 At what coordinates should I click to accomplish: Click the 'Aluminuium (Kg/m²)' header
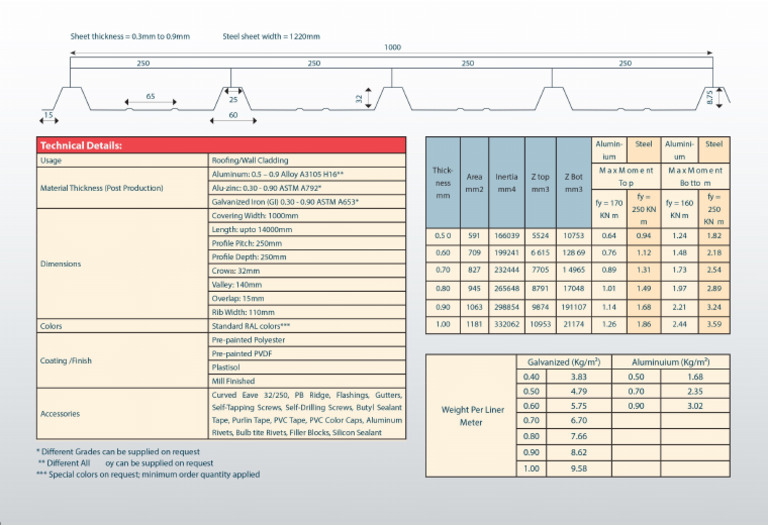(671, 362)
